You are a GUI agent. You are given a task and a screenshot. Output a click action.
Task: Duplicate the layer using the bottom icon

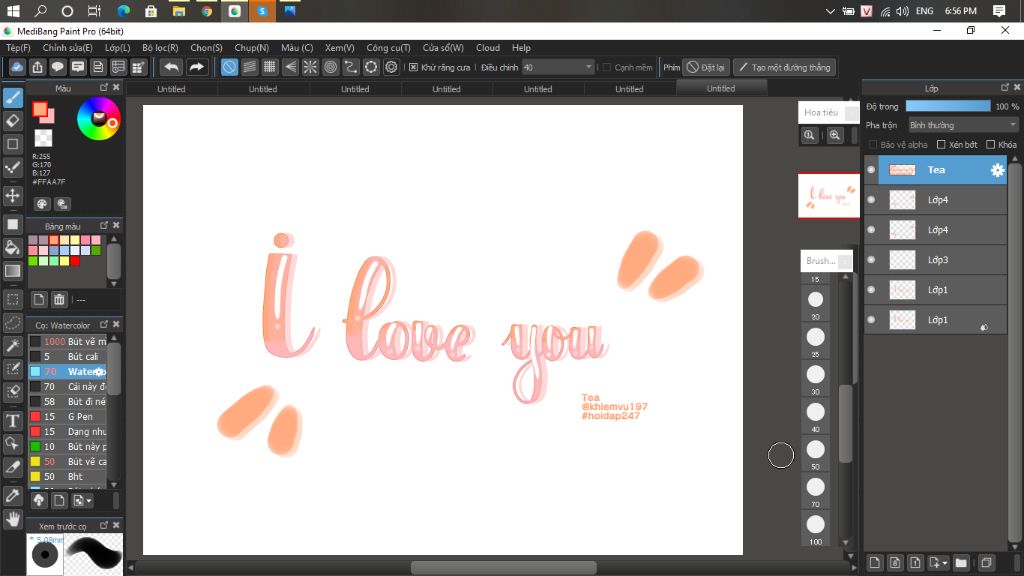[x=986, y=562]
